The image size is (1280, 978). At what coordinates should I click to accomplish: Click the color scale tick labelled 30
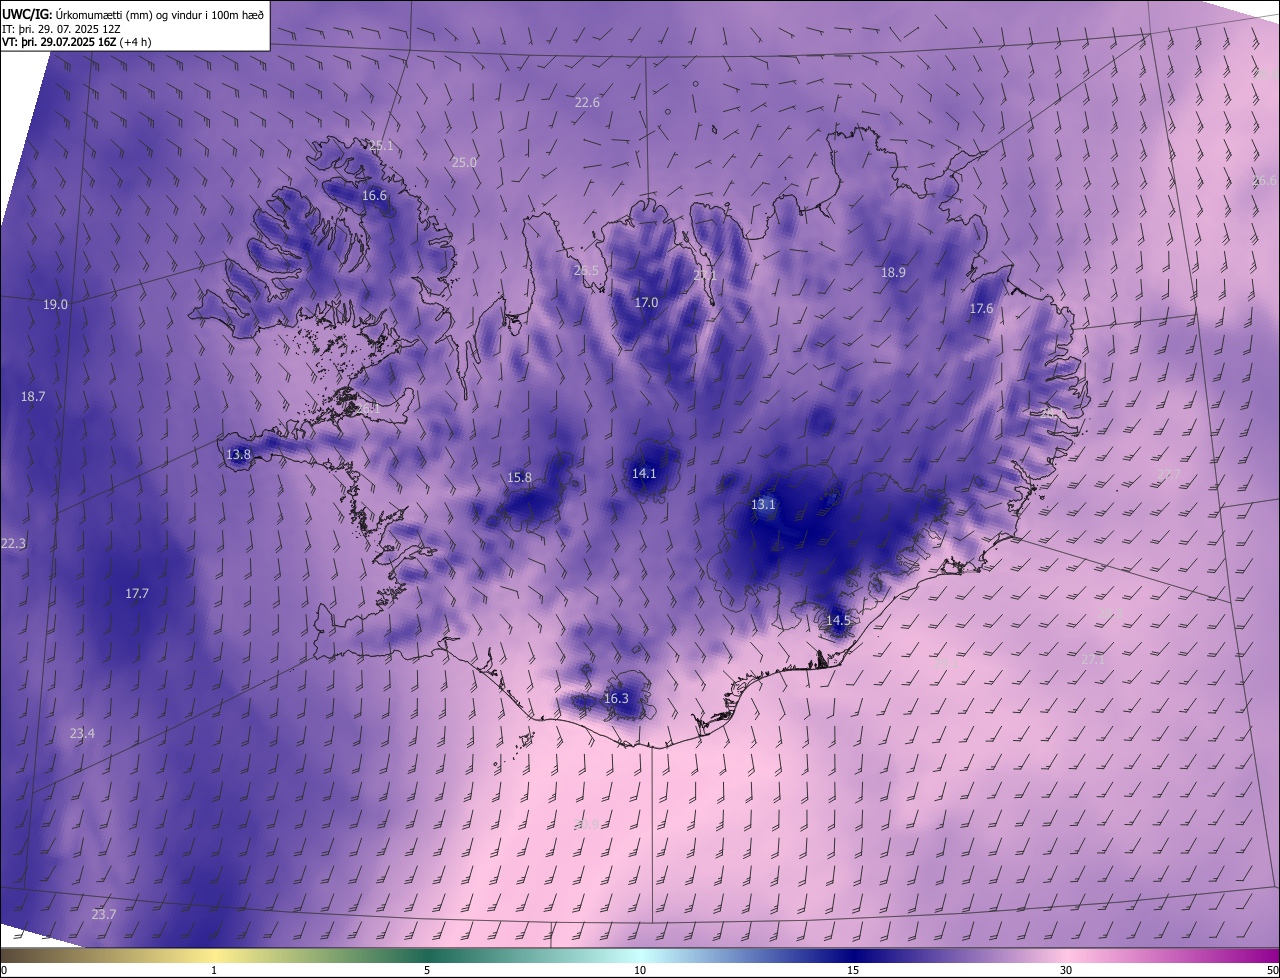(1066, 970)
